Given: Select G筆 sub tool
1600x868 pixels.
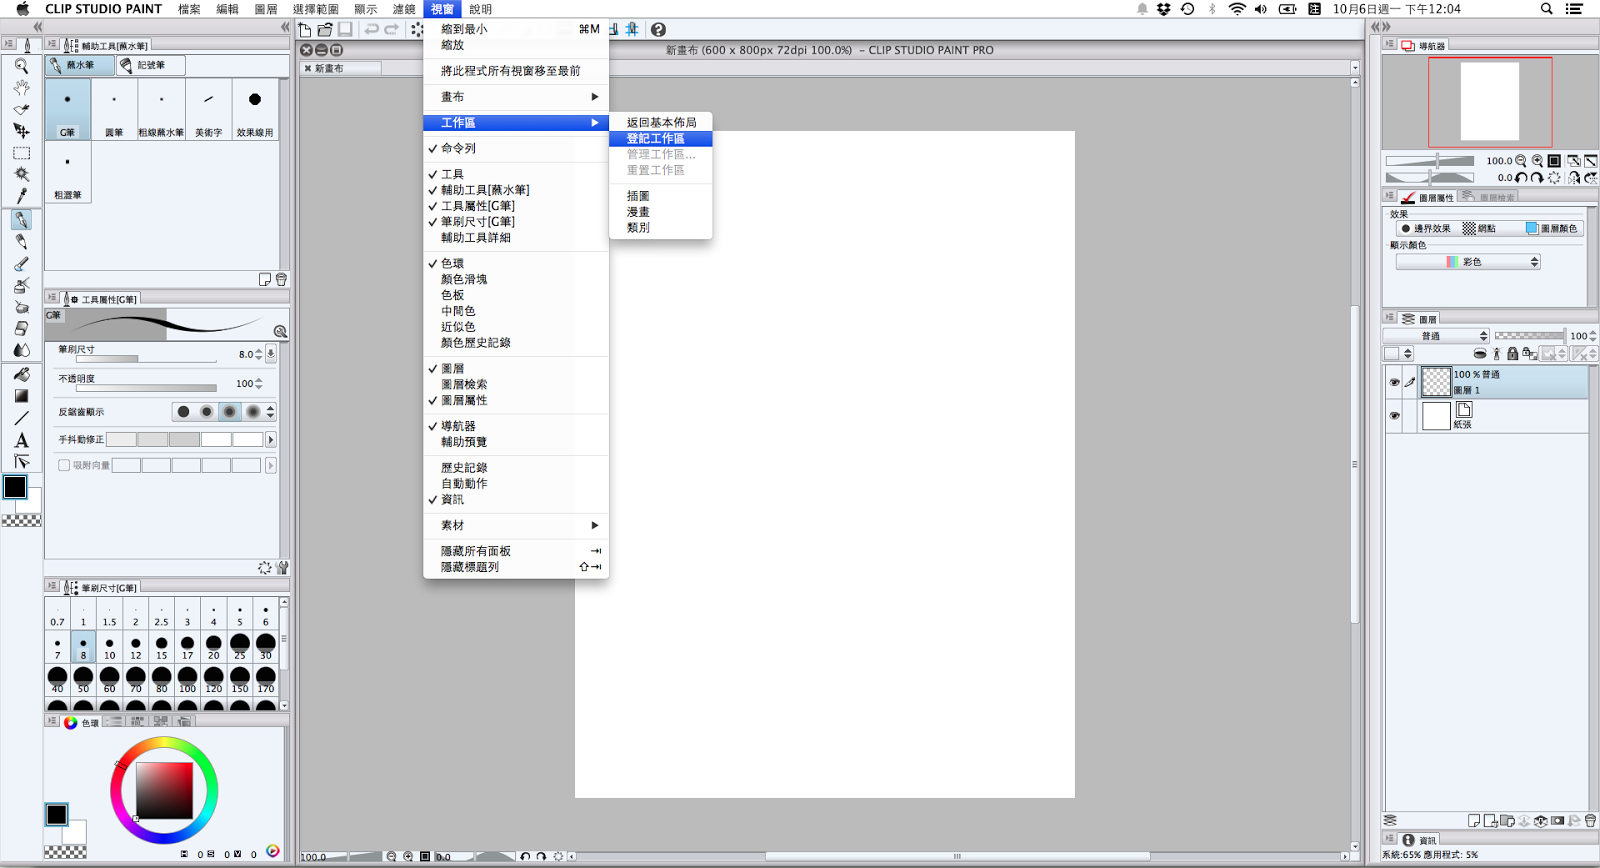Looking at the screenshot, I should (x=68, y=109).
